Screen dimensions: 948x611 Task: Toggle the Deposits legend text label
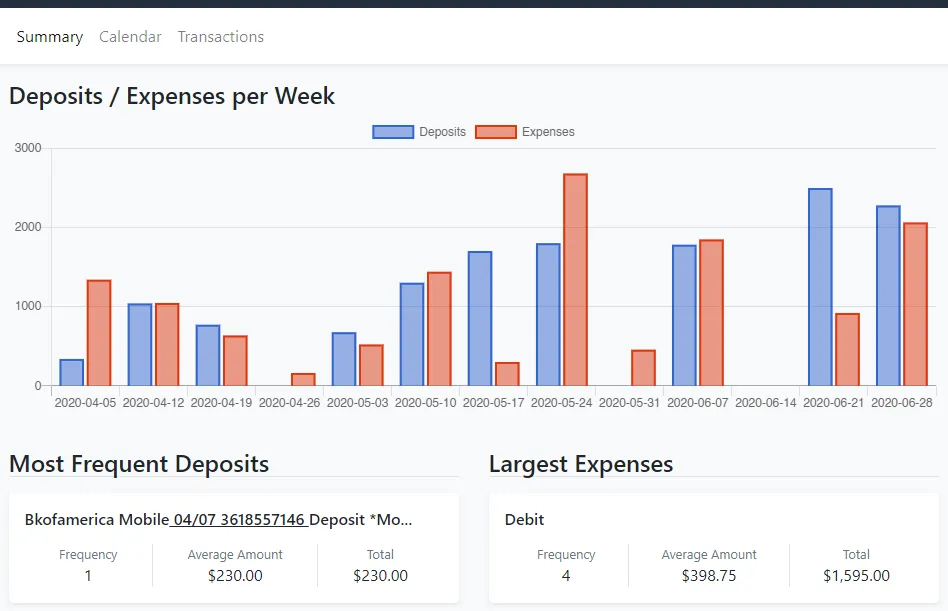coord(442,132)
